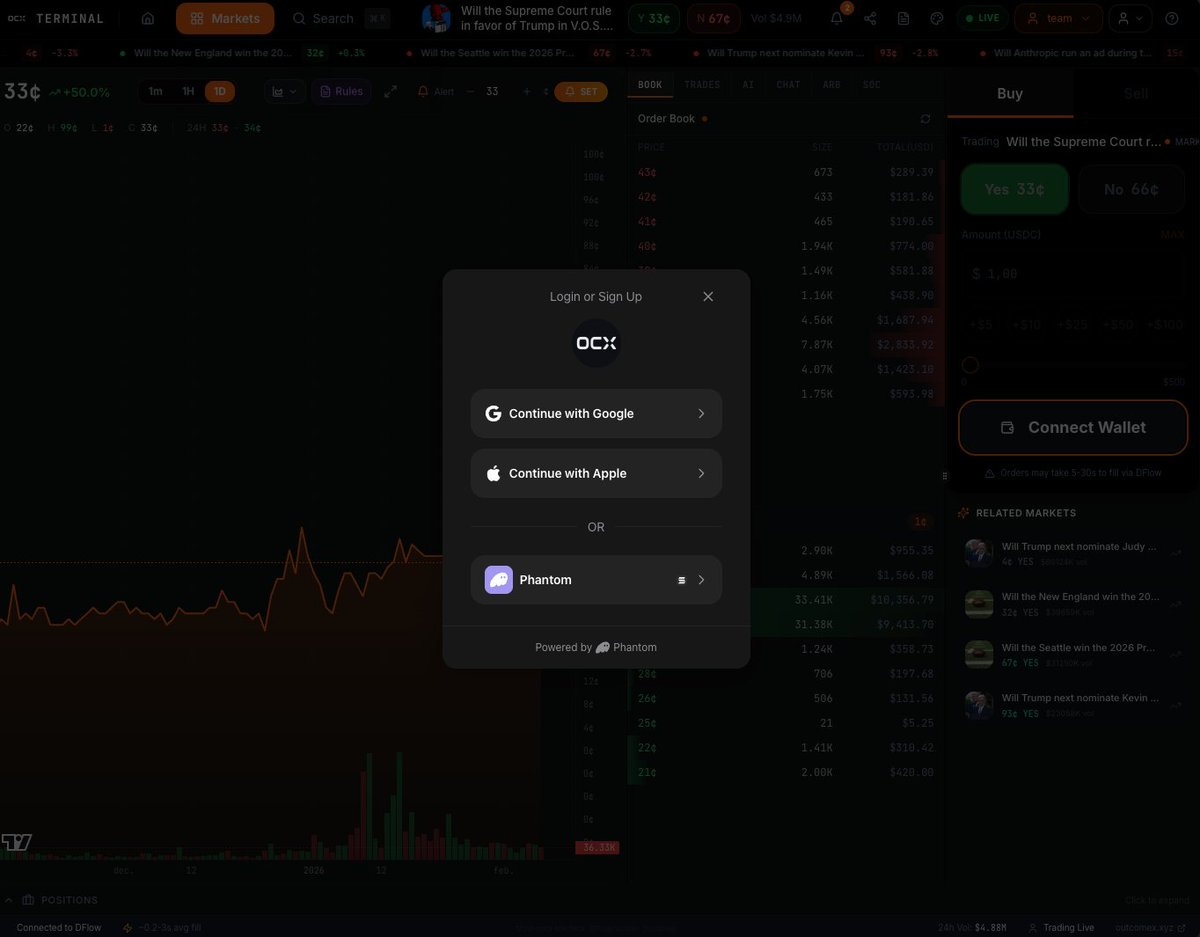This screenshot has height=937, width=1200.
Task: Switch to the CHAT tab
Action: tap(788, 85)
